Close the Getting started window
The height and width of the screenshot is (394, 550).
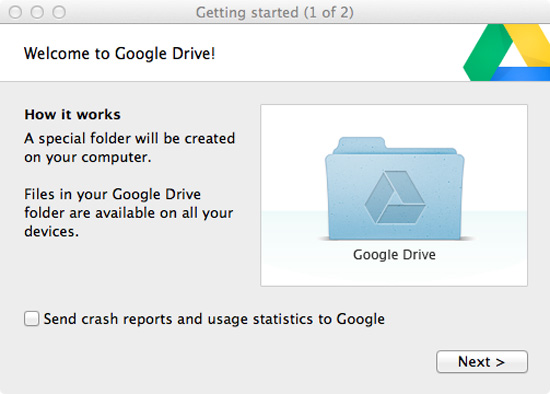(x=15, y=12)
